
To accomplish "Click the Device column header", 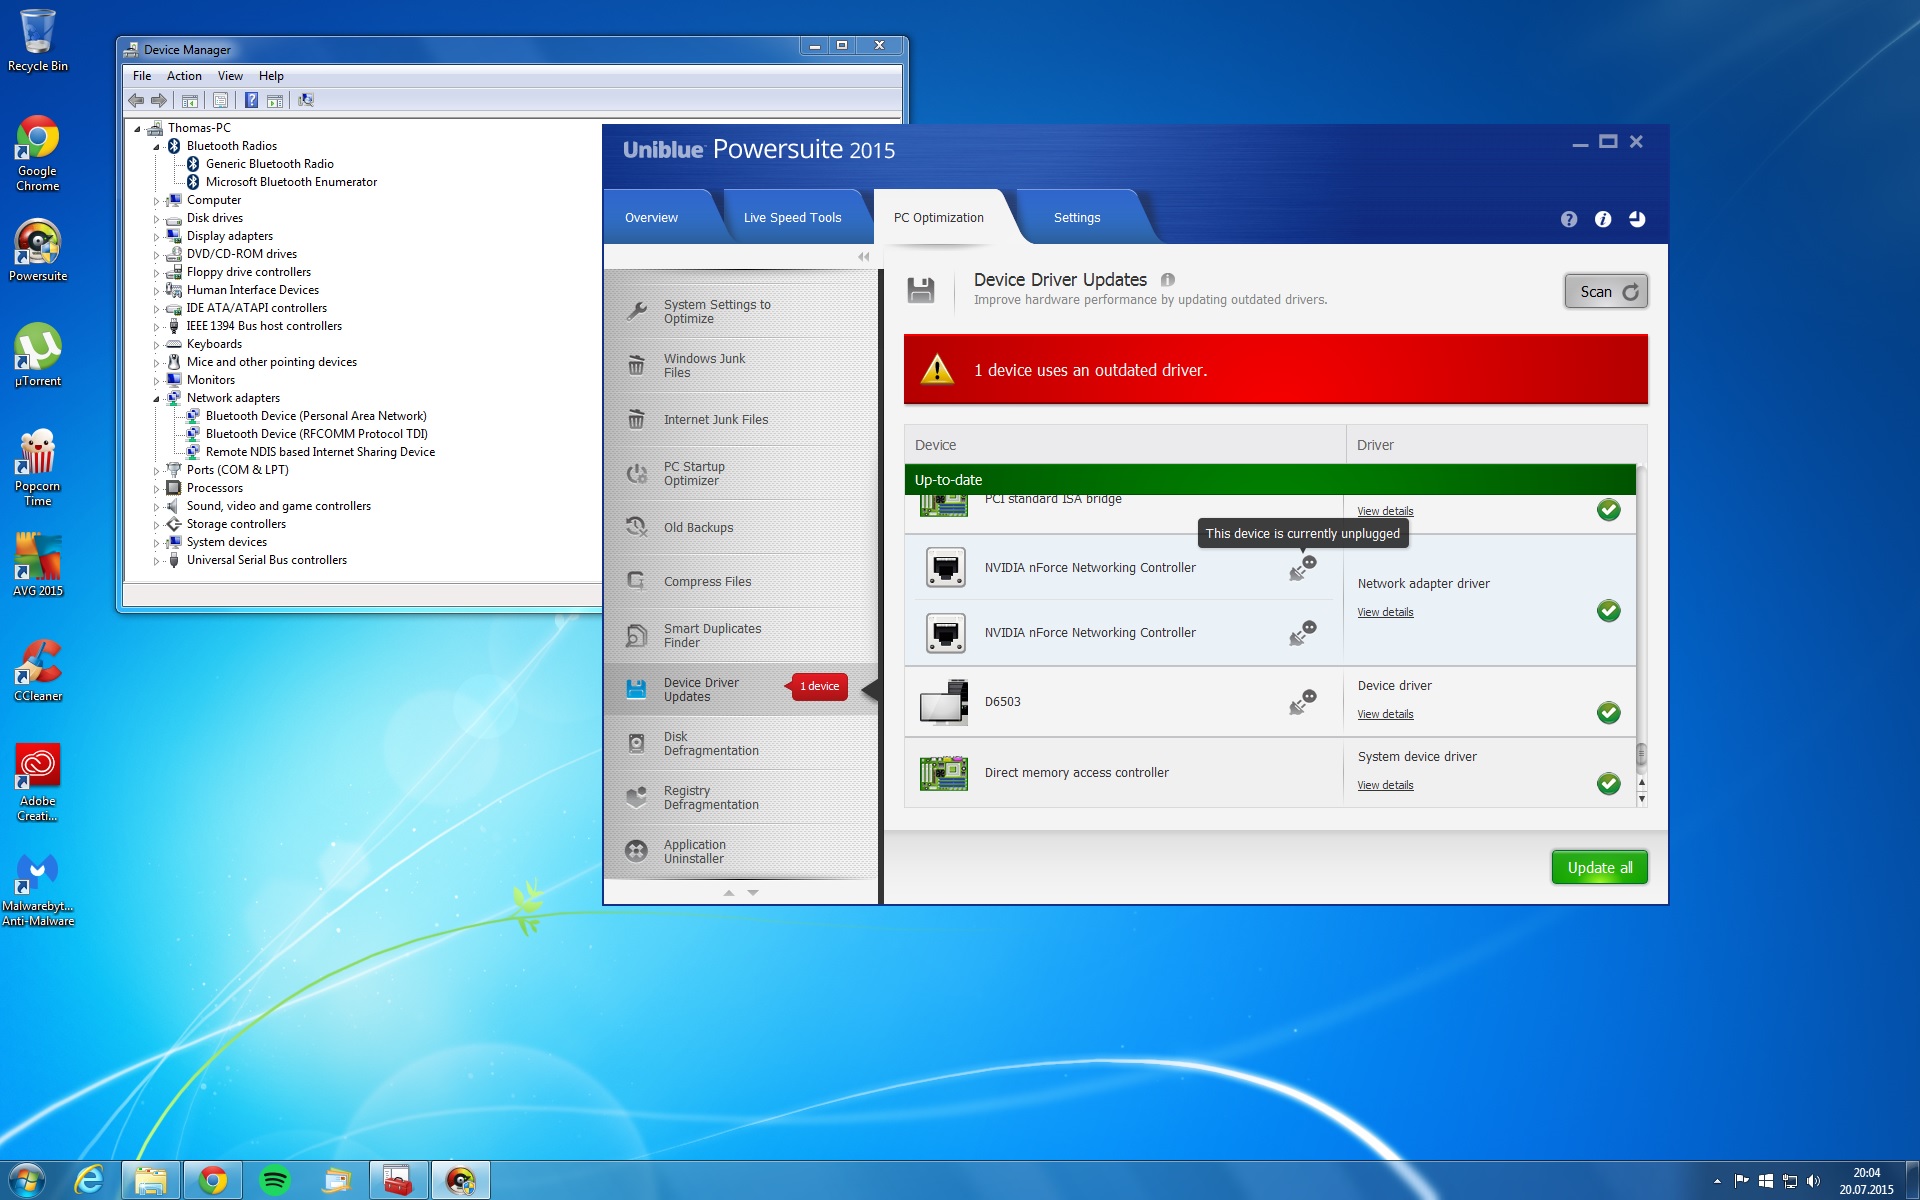I will pyautogui.click(x=1125, y=445).
